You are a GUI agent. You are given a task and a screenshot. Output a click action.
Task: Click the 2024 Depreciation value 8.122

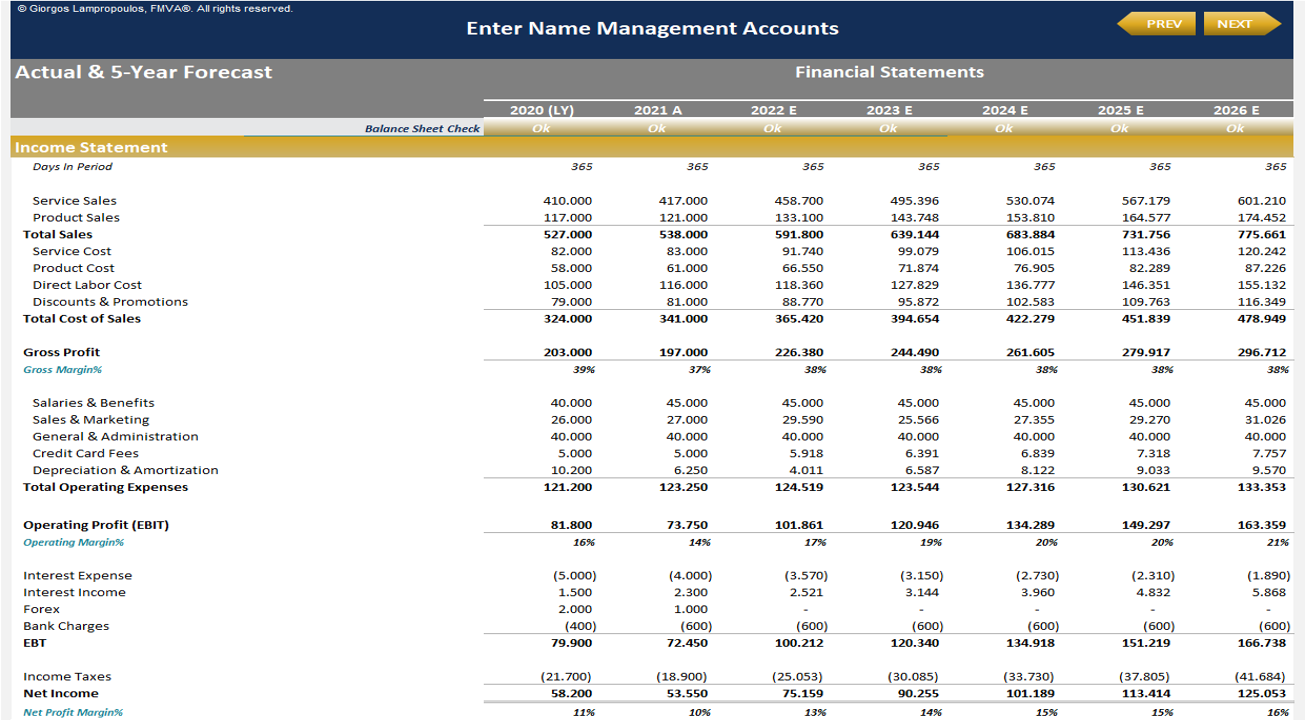click(1037, 471)
